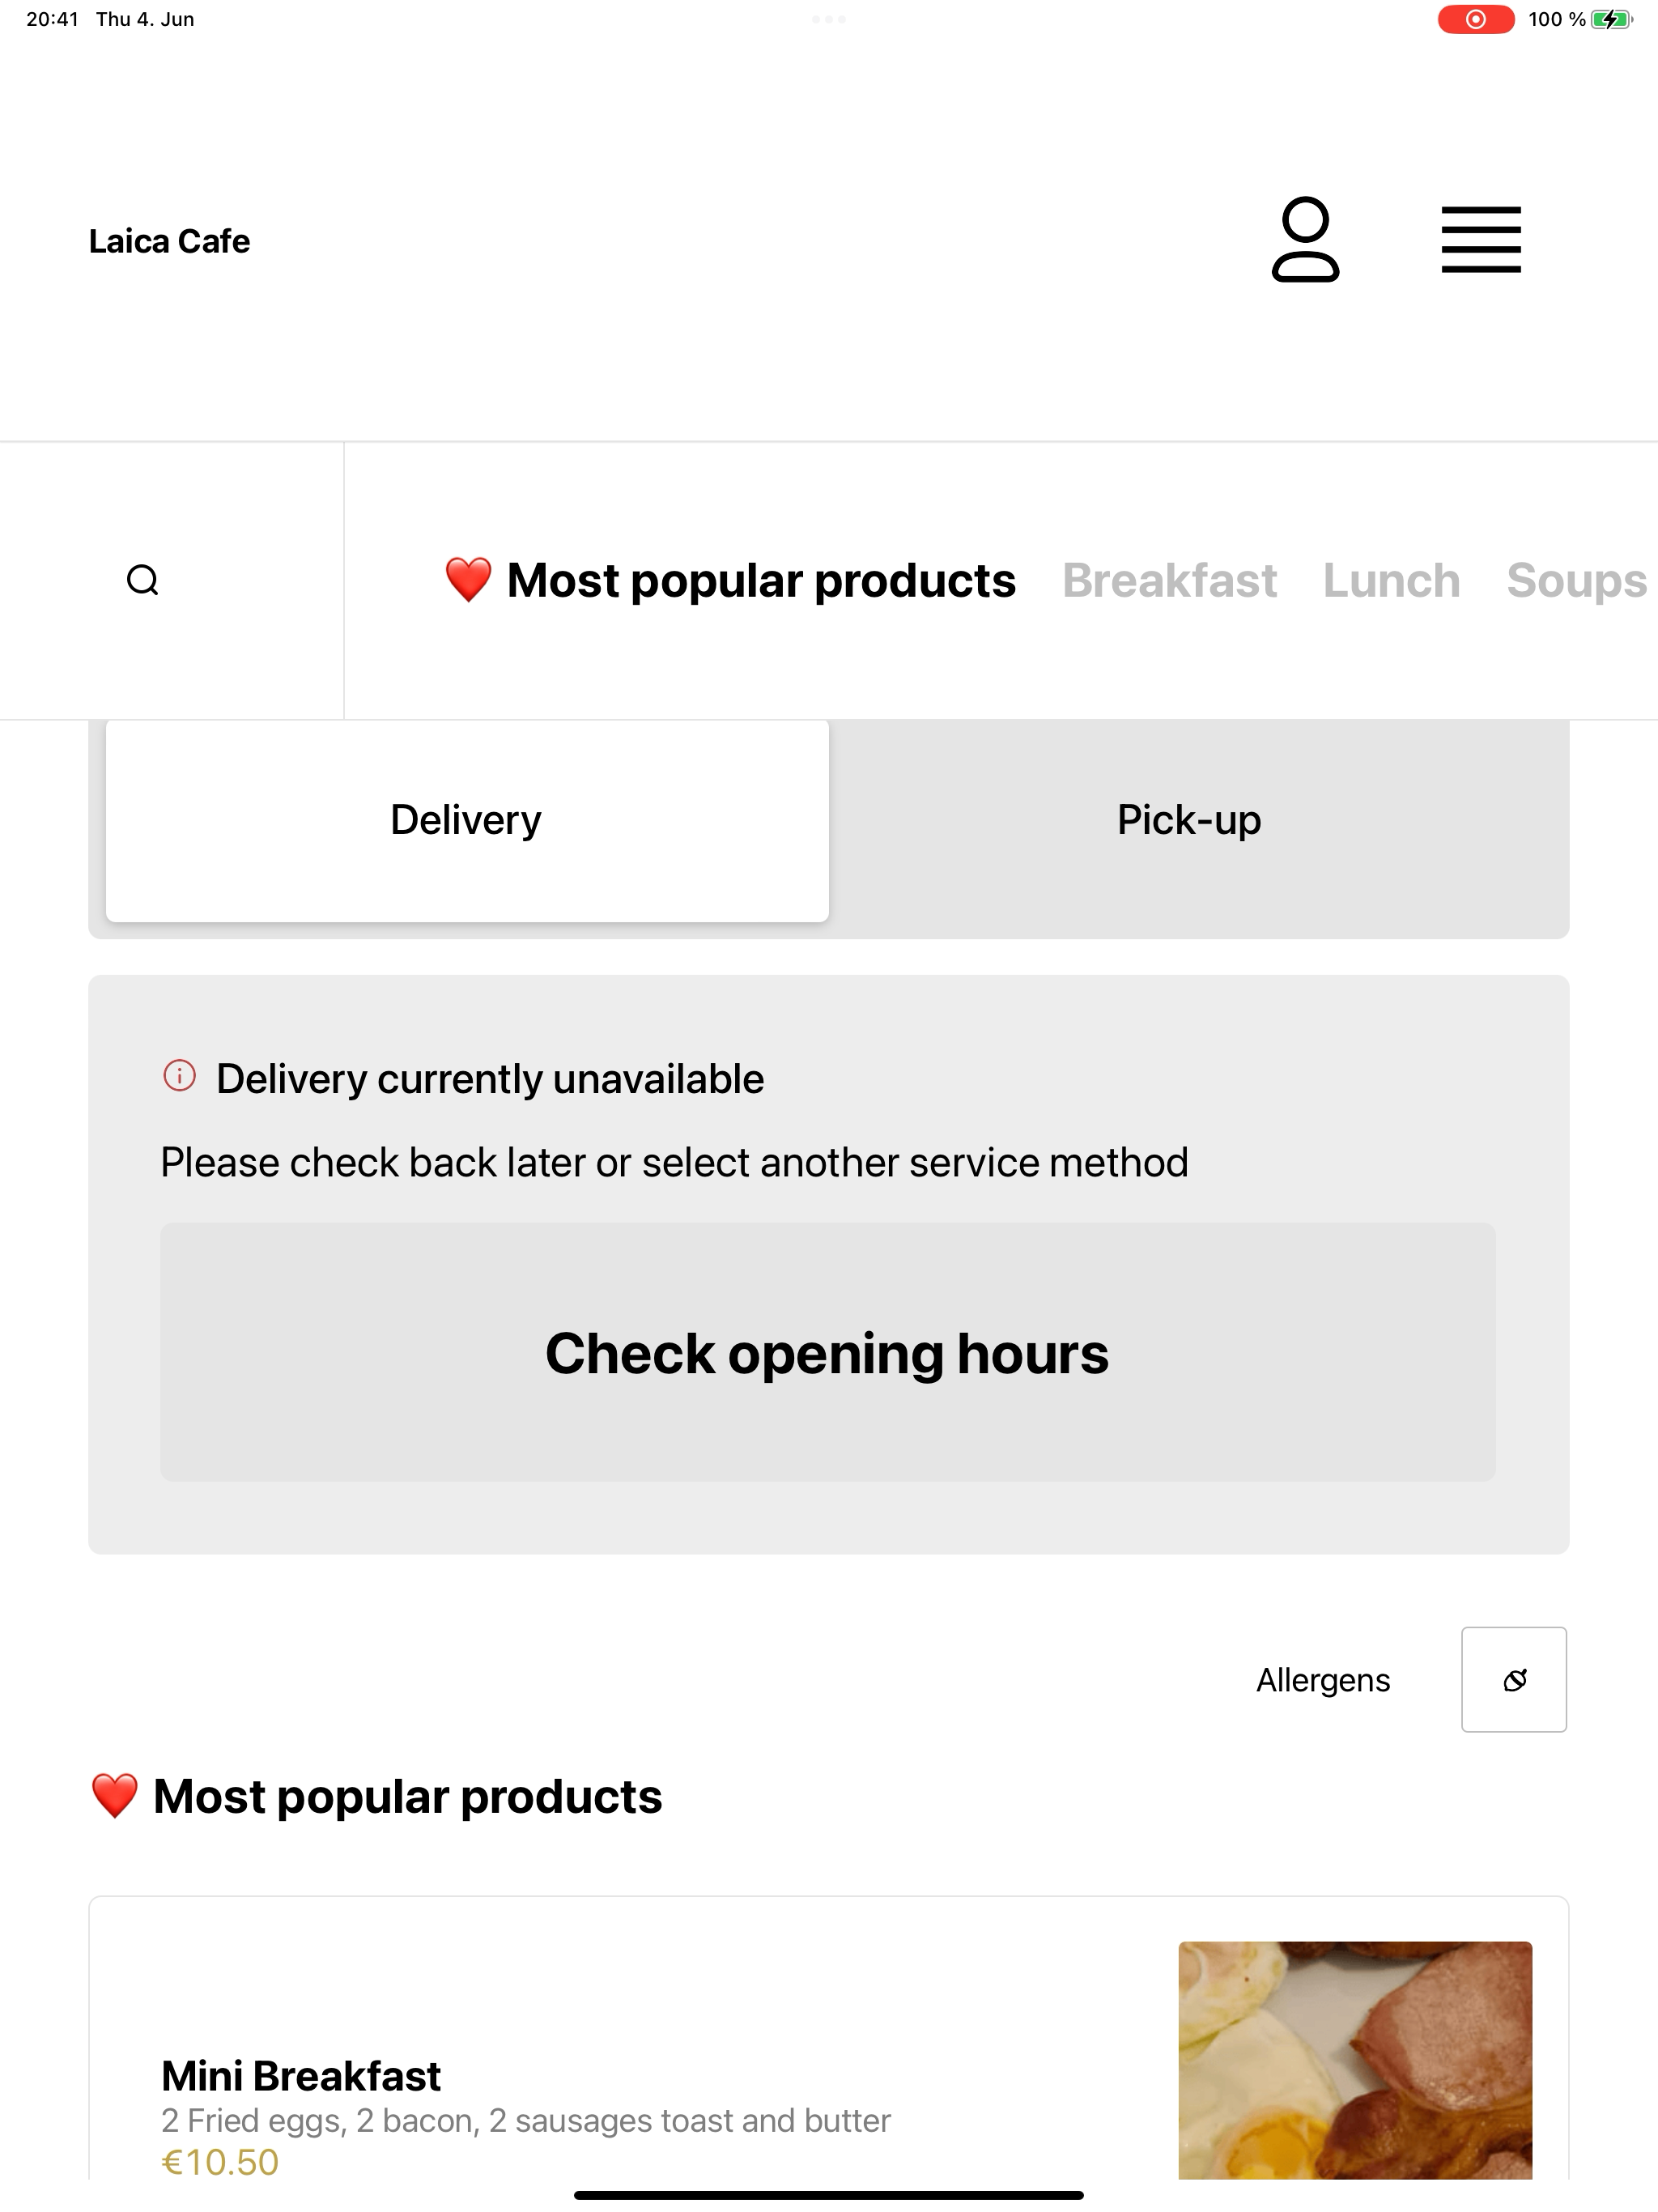Click the Laica Cafe logo link
Viewport: 1658px width, 2212px height.
[x=169, y=241]
